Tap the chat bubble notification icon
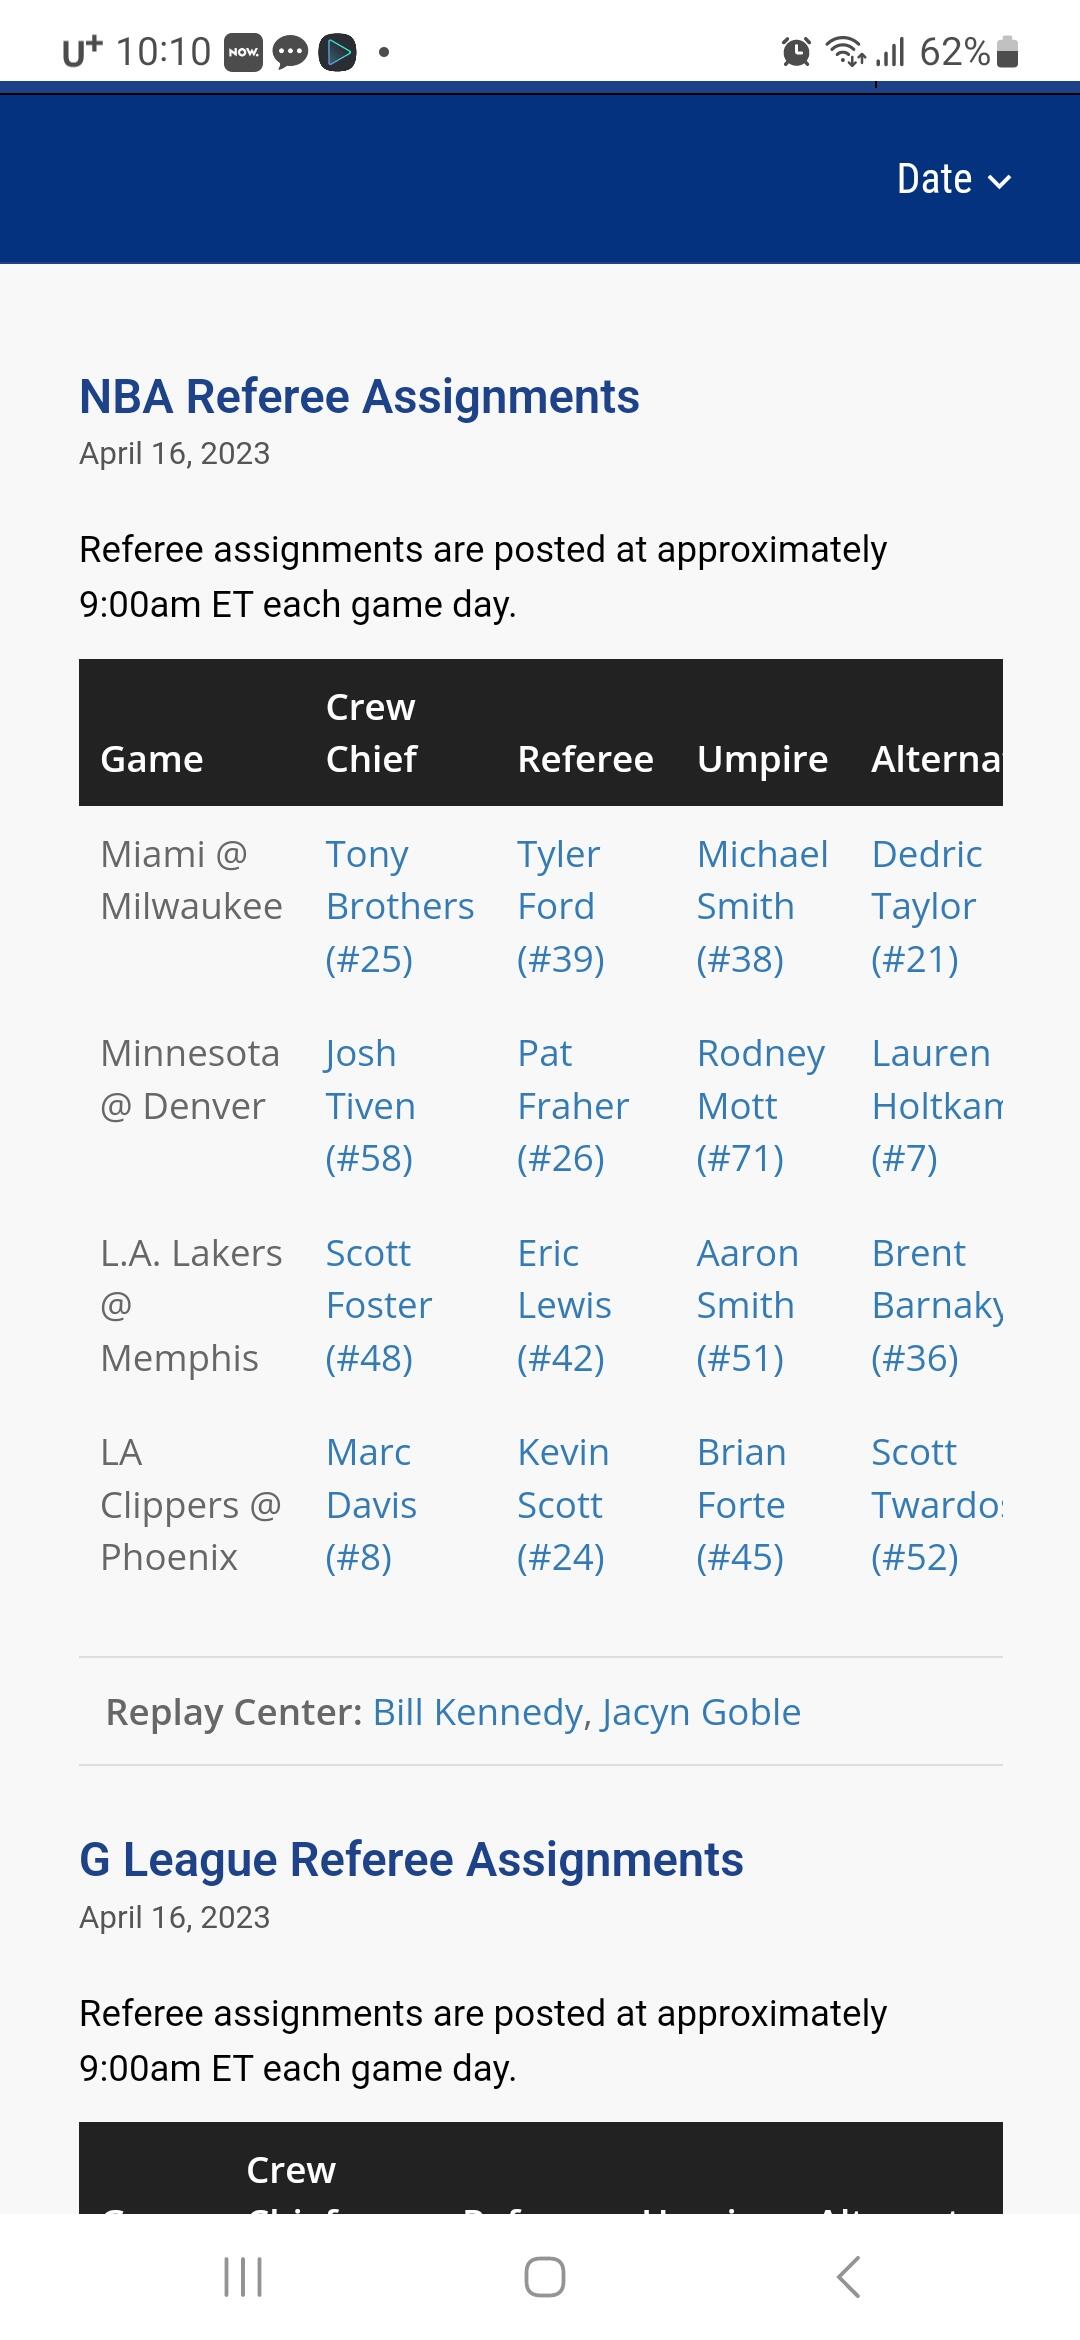1080x2340 pixels. pos(291,52)
